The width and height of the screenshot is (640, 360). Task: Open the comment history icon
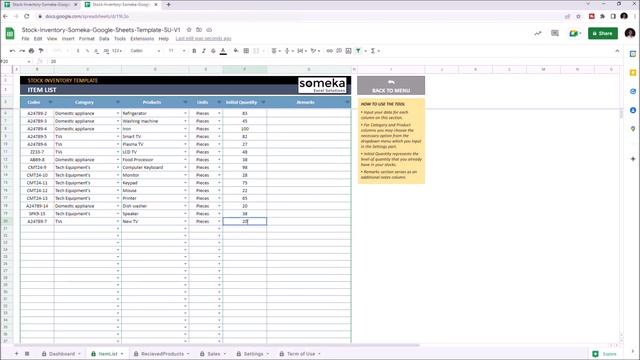tap(555, 33)
